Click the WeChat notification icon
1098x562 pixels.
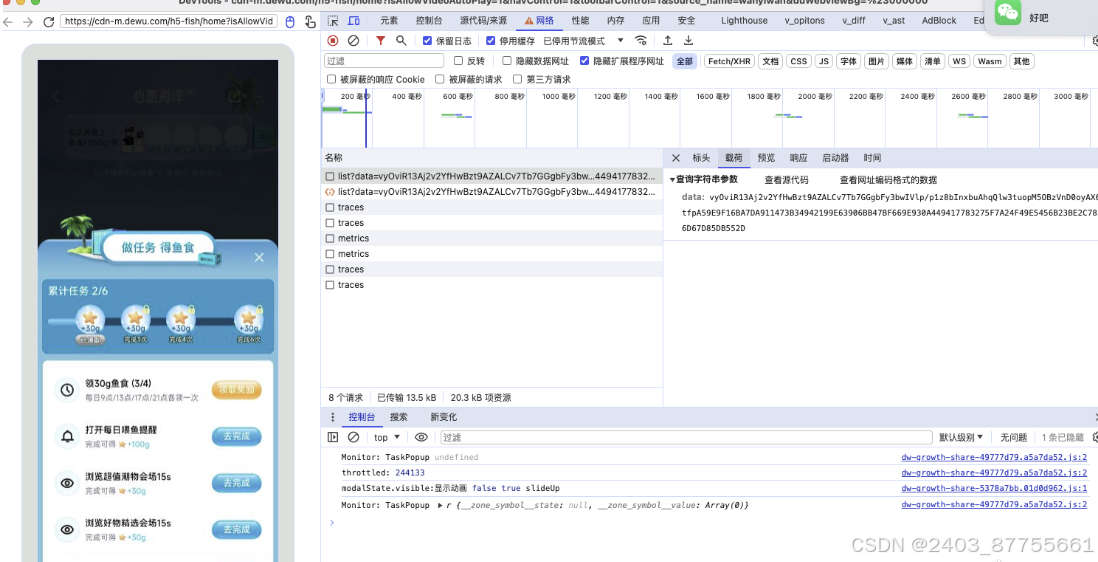click(1008, 12)
